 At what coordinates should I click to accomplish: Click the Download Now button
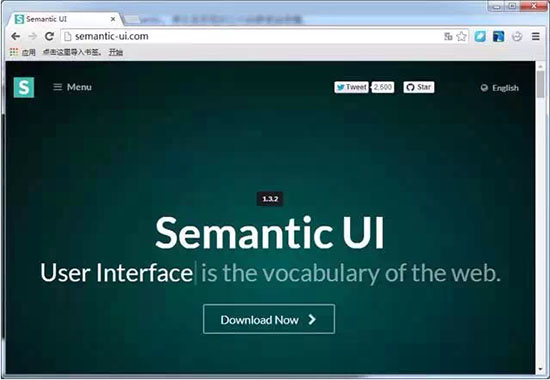269,319
